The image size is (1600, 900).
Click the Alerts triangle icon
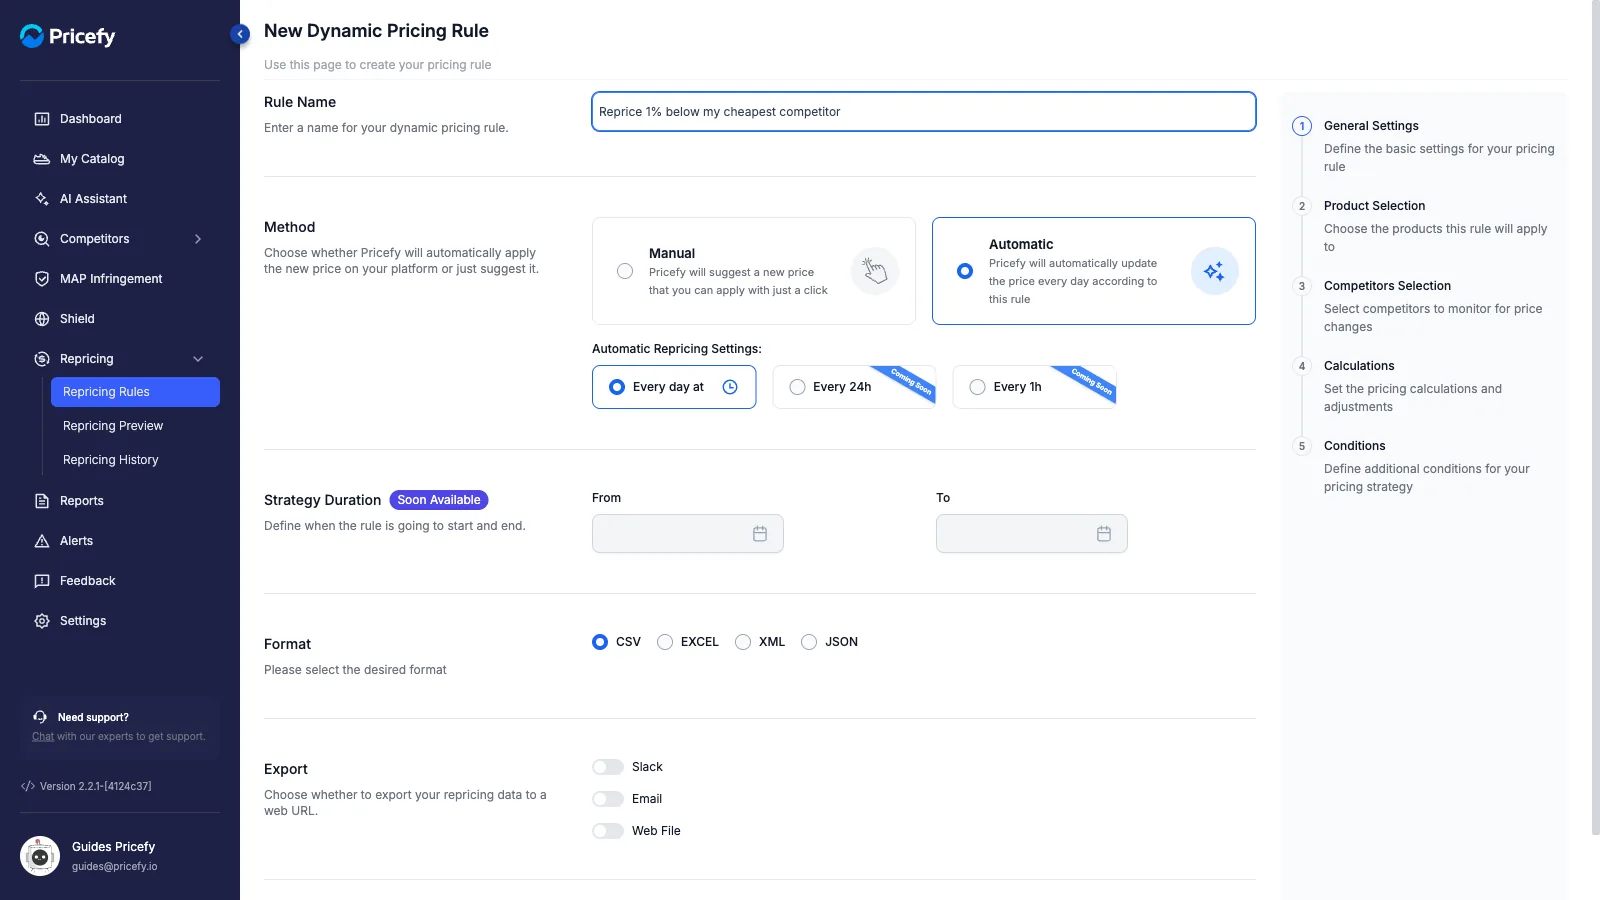coord(42,541)
